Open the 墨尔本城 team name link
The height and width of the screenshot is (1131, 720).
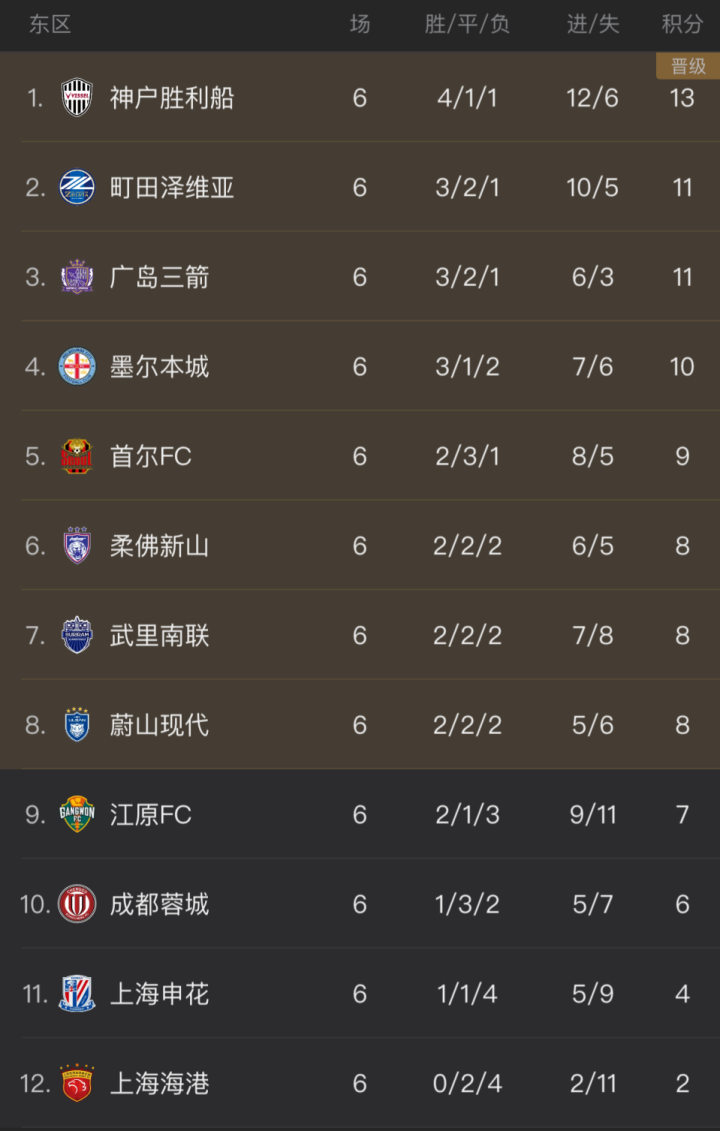coord(159,367)
